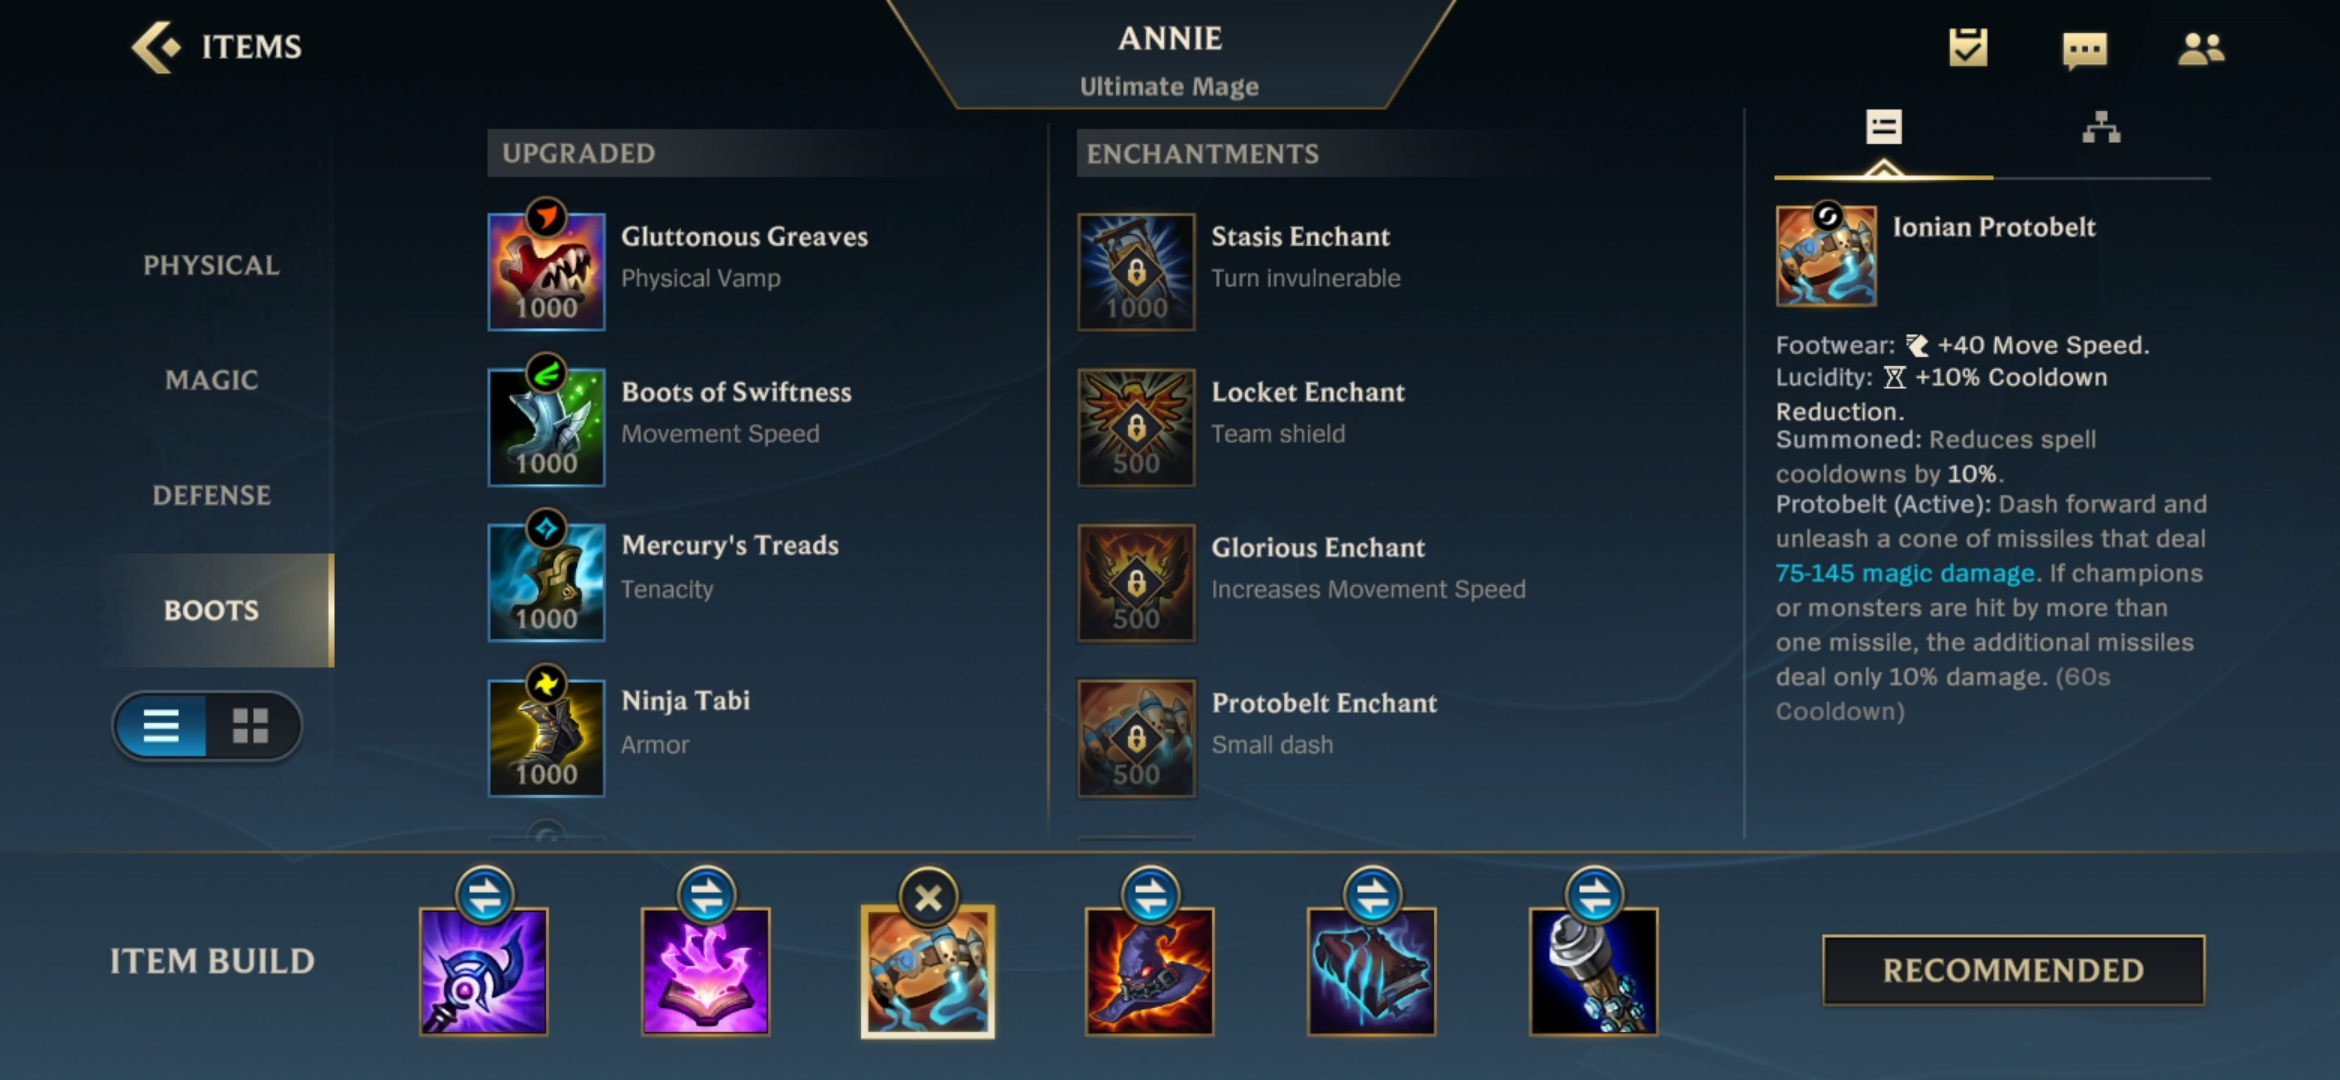Pick the Protobelt Enchant icon
This screenshot has height=1080, width=2340.
(1136, 738)
